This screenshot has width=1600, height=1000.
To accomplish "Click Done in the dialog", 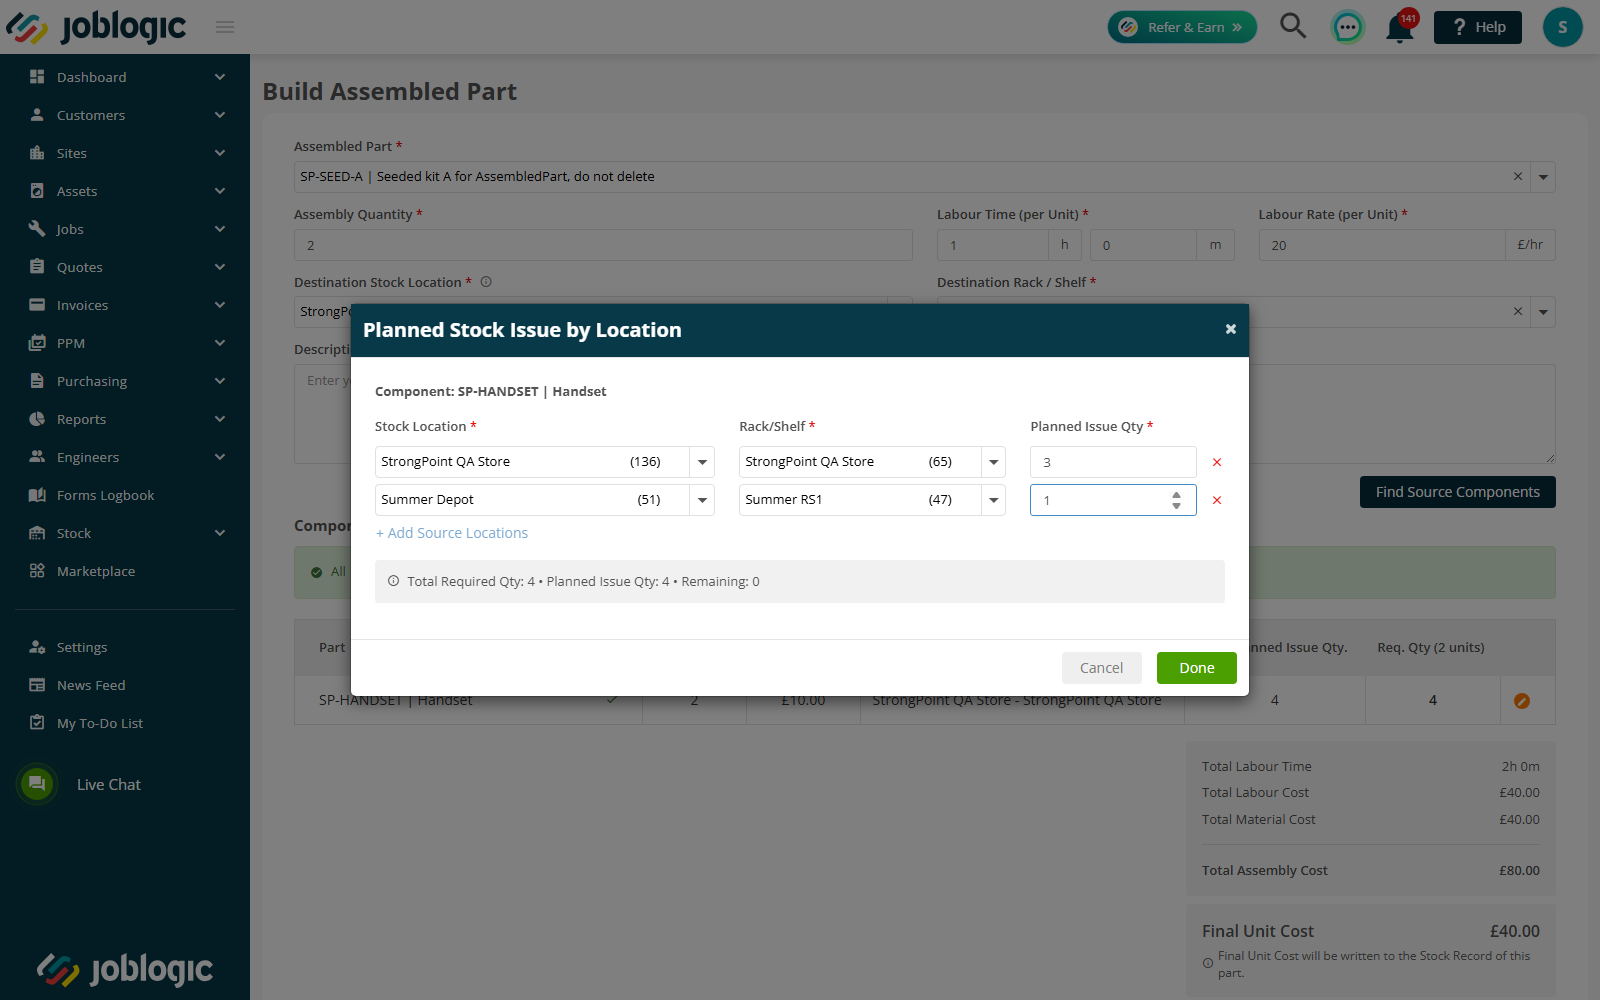I will [x=1196, y=668].
